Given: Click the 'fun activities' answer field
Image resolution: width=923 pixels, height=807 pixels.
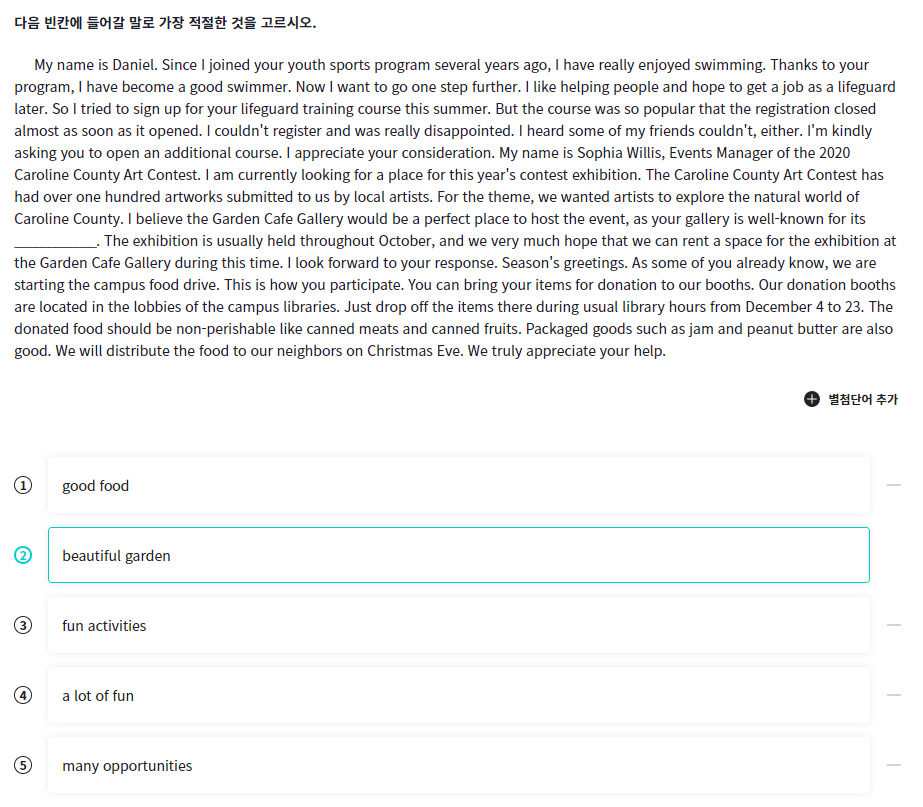Looking at the screenshot, I should (x=459, y=625).
